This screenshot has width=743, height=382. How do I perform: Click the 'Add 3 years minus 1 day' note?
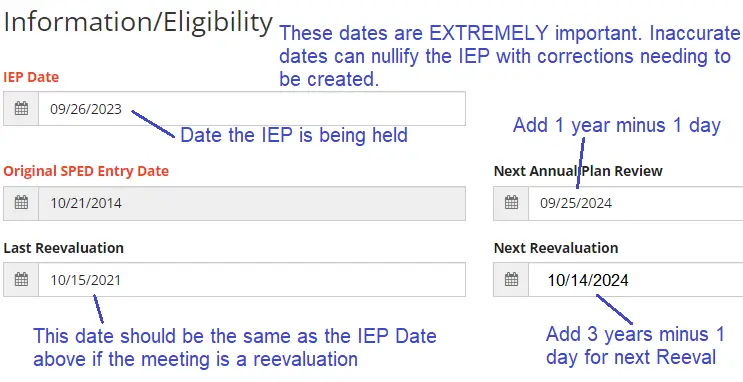click(635, 346)
